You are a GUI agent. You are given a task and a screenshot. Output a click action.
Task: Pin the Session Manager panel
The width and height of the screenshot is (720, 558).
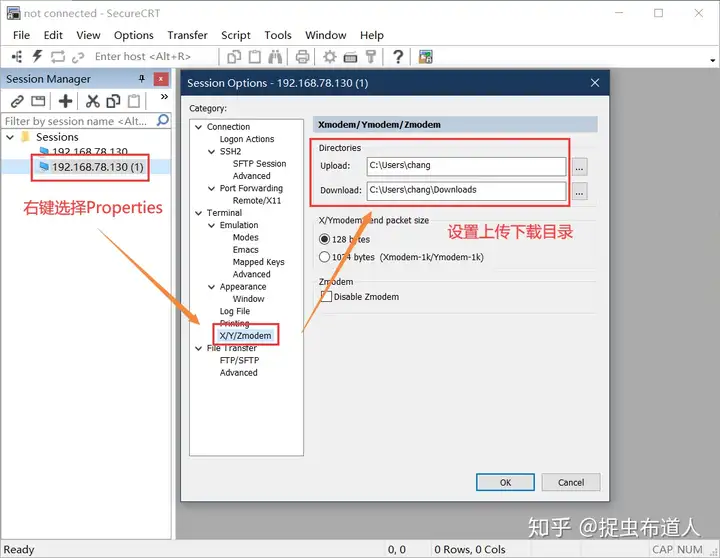pyautogui.click(x=142, y=79)
